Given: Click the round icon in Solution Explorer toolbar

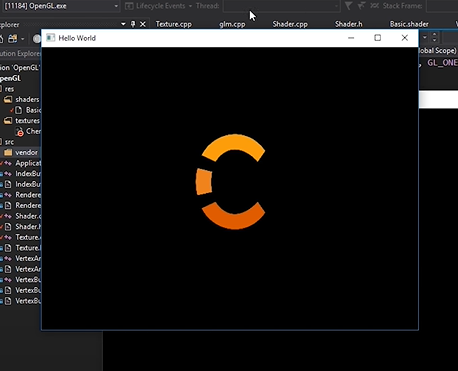Looking at the screenshot, I should (x=36, y=39).
